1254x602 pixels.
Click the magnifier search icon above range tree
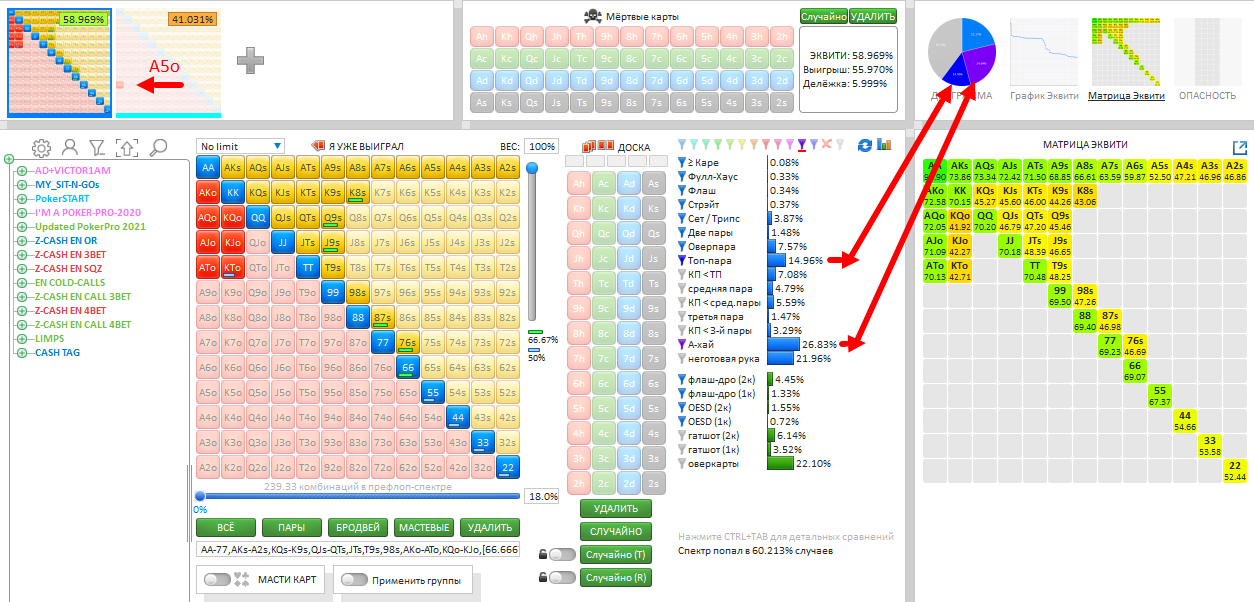point(158,148)
